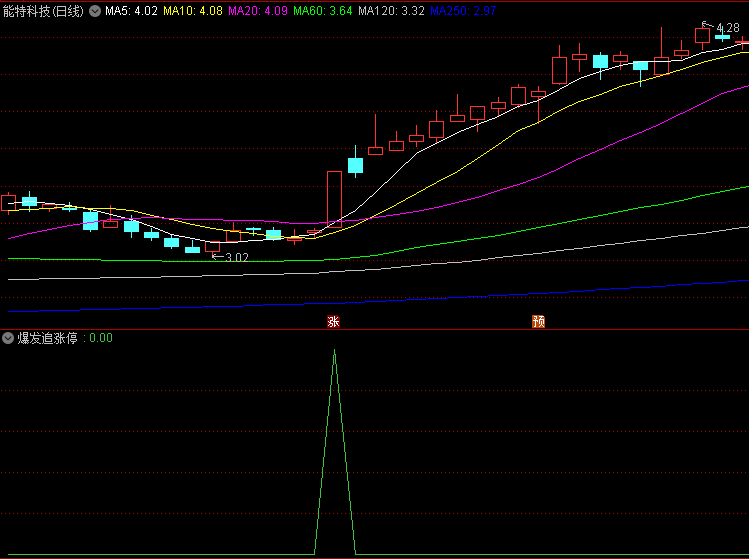The image size is (749, 559).
Task: Select the yellow MA10: 4.08 label
Action: click(193, 12)
